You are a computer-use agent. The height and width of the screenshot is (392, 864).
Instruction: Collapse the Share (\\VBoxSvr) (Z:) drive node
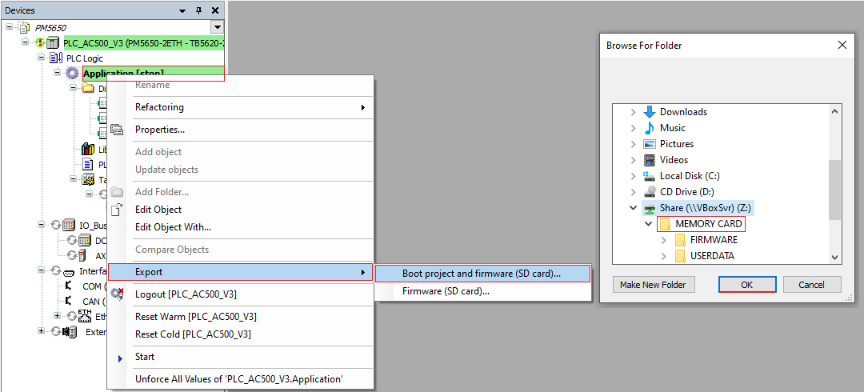(x=633, y=208)
